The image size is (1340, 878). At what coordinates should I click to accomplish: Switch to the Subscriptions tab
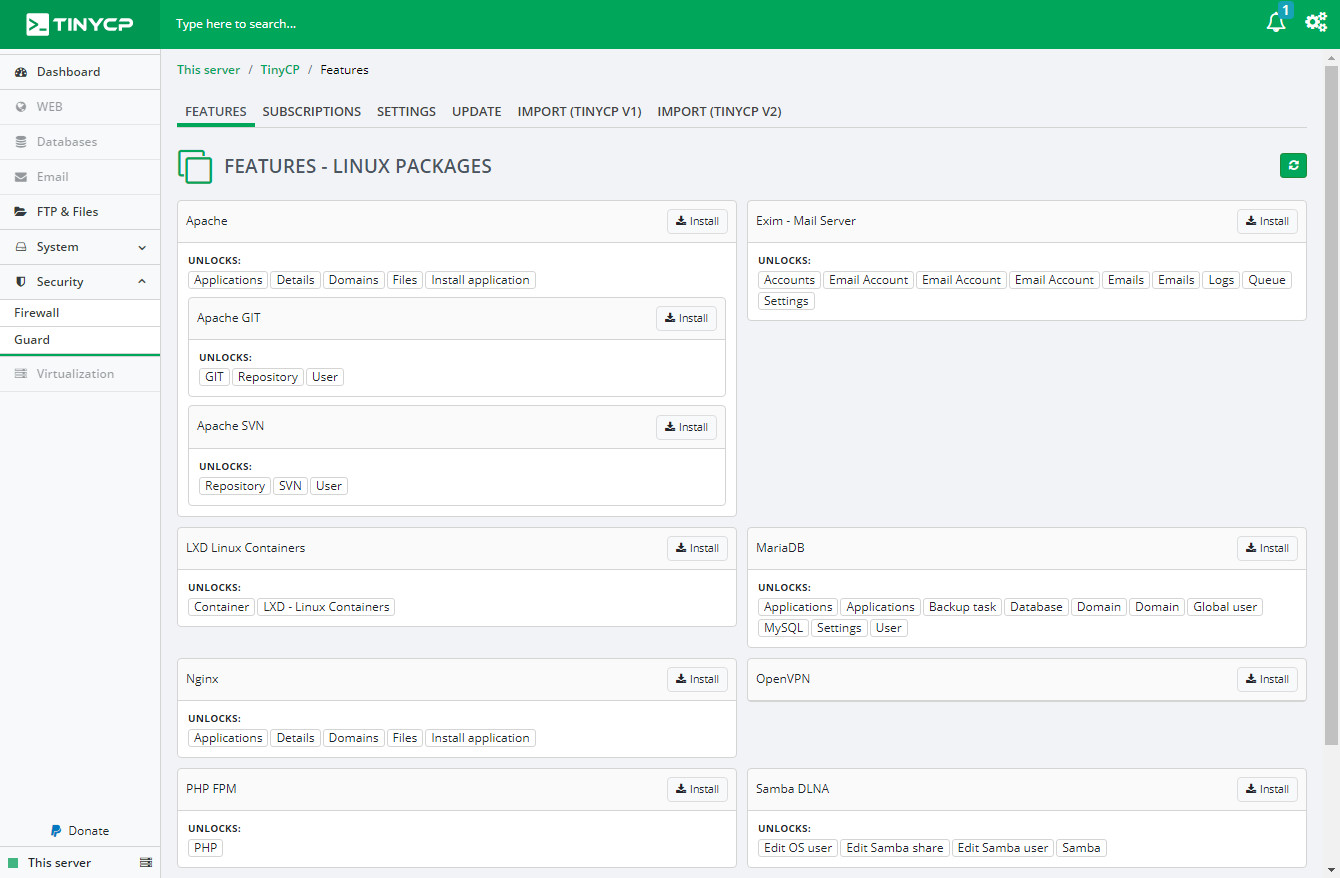click(x=312, y=112)
